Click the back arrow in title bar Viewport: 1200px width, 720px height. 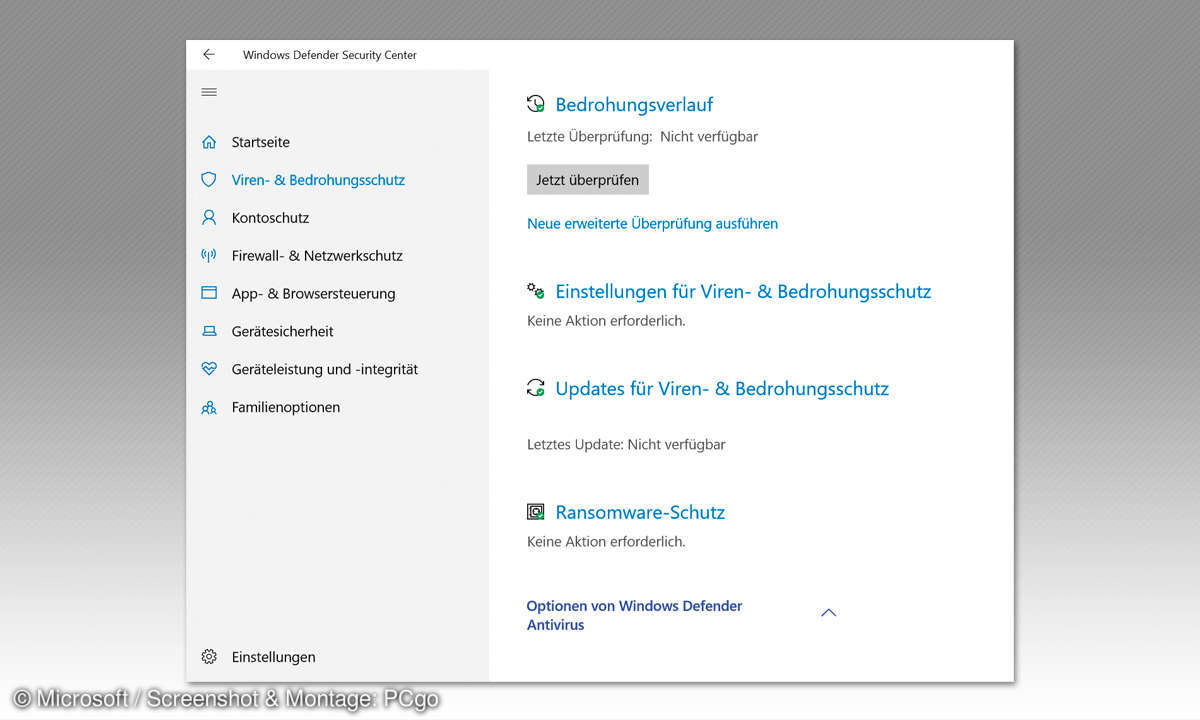click(208, 55)
